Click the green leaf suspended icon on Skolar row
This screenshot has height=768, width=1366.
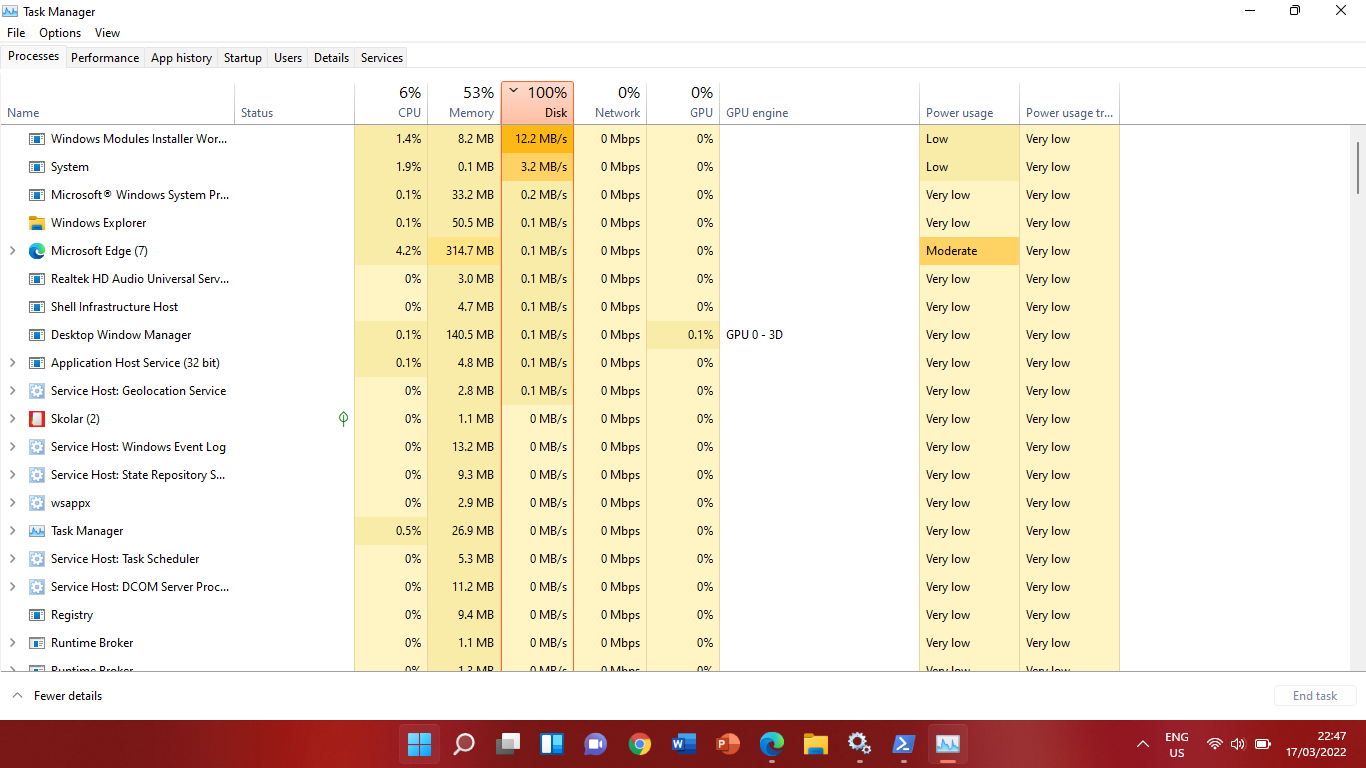coord(343,419)
